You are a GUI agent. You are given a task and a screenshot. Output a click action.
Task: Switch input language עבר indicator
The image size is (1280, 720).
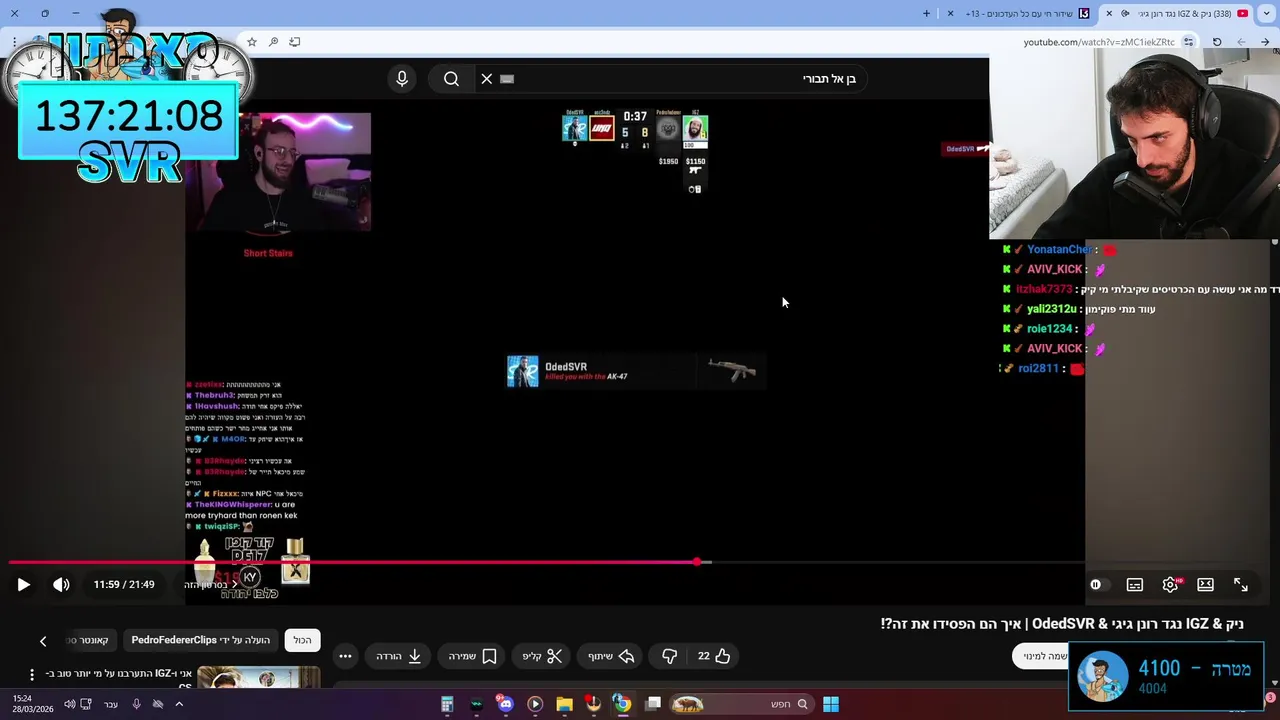111,704
